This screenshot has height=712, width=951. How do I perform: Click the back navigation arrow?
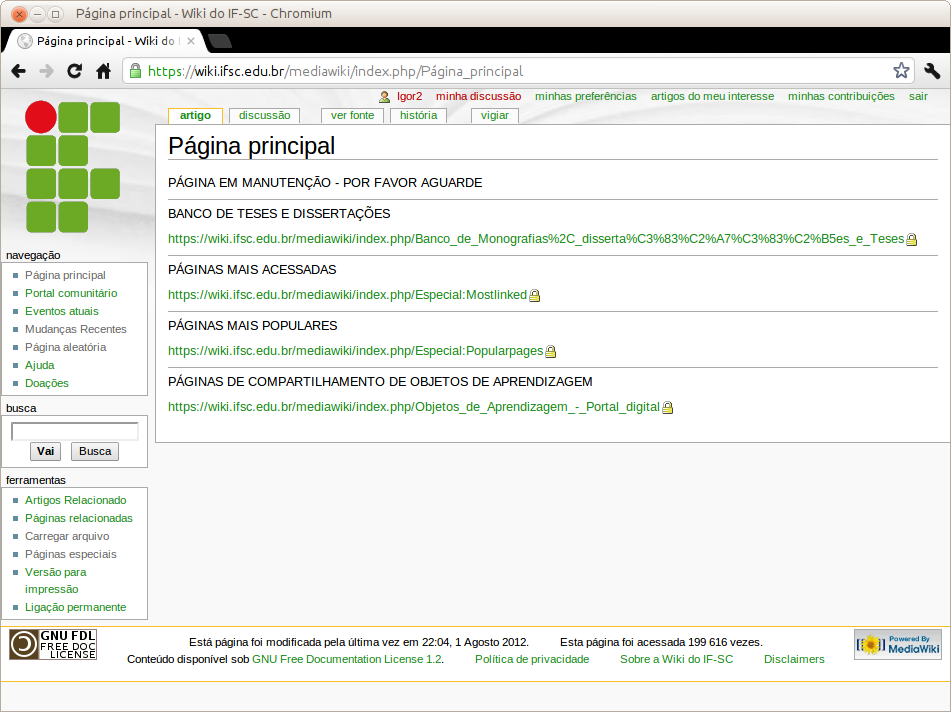pos(18,71)
